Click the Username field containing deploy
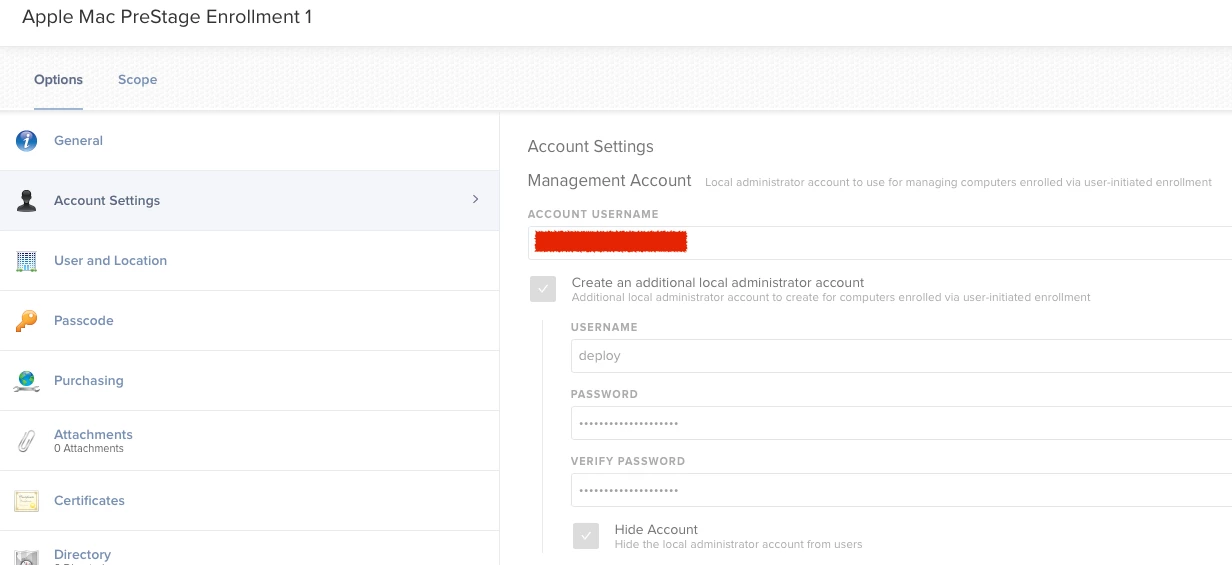Viewport: 1232px width, 565px height. click(901, 356)
